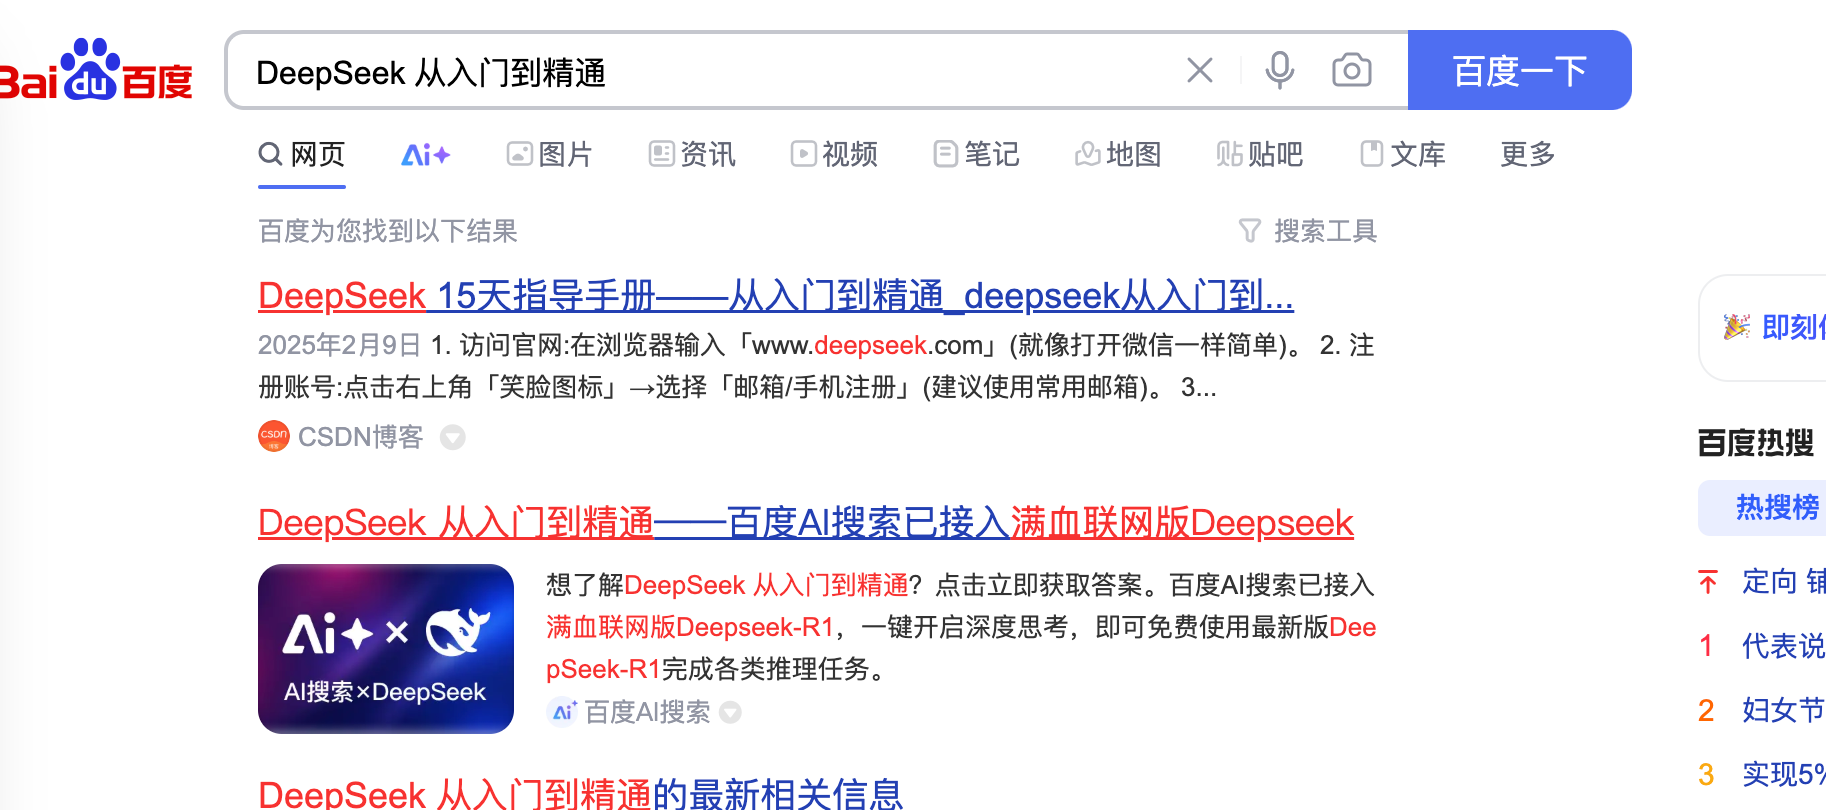Switch to the 图片 tab

[x=549, y=154]
